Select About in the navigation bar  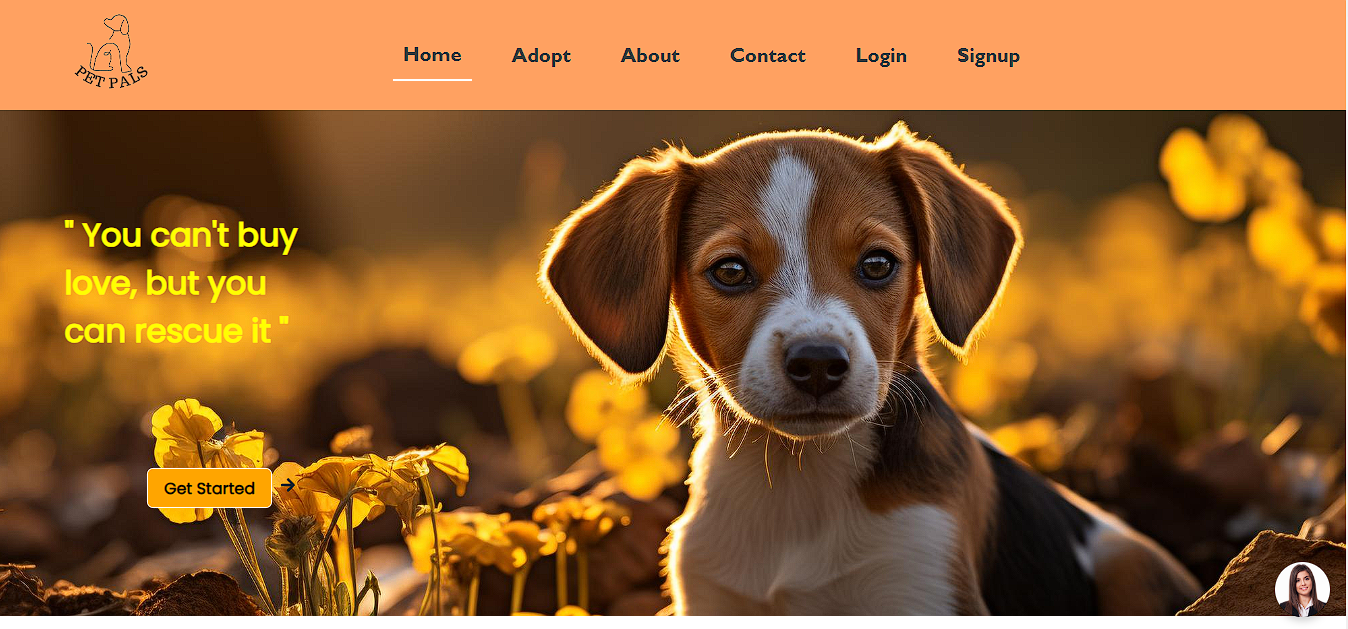pos(650,56)
